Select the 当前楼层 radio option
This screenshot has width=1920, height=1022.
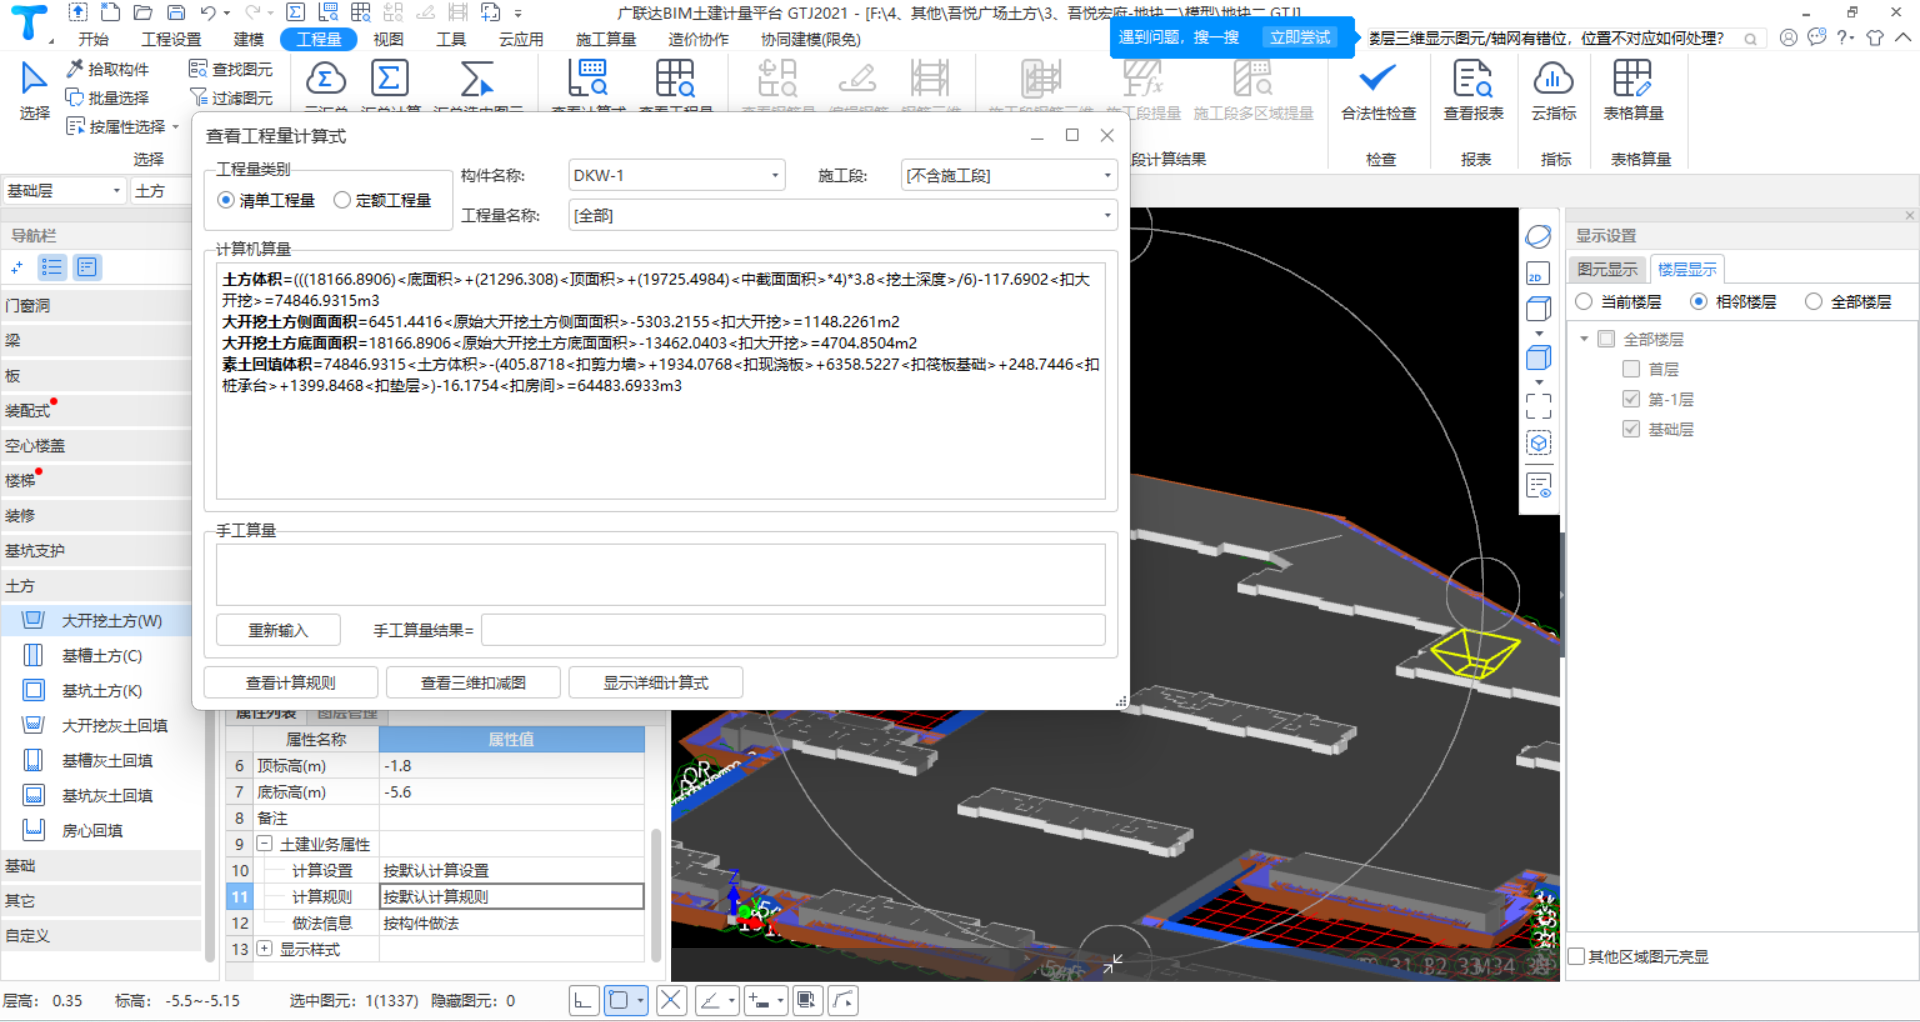point(1584,302)
